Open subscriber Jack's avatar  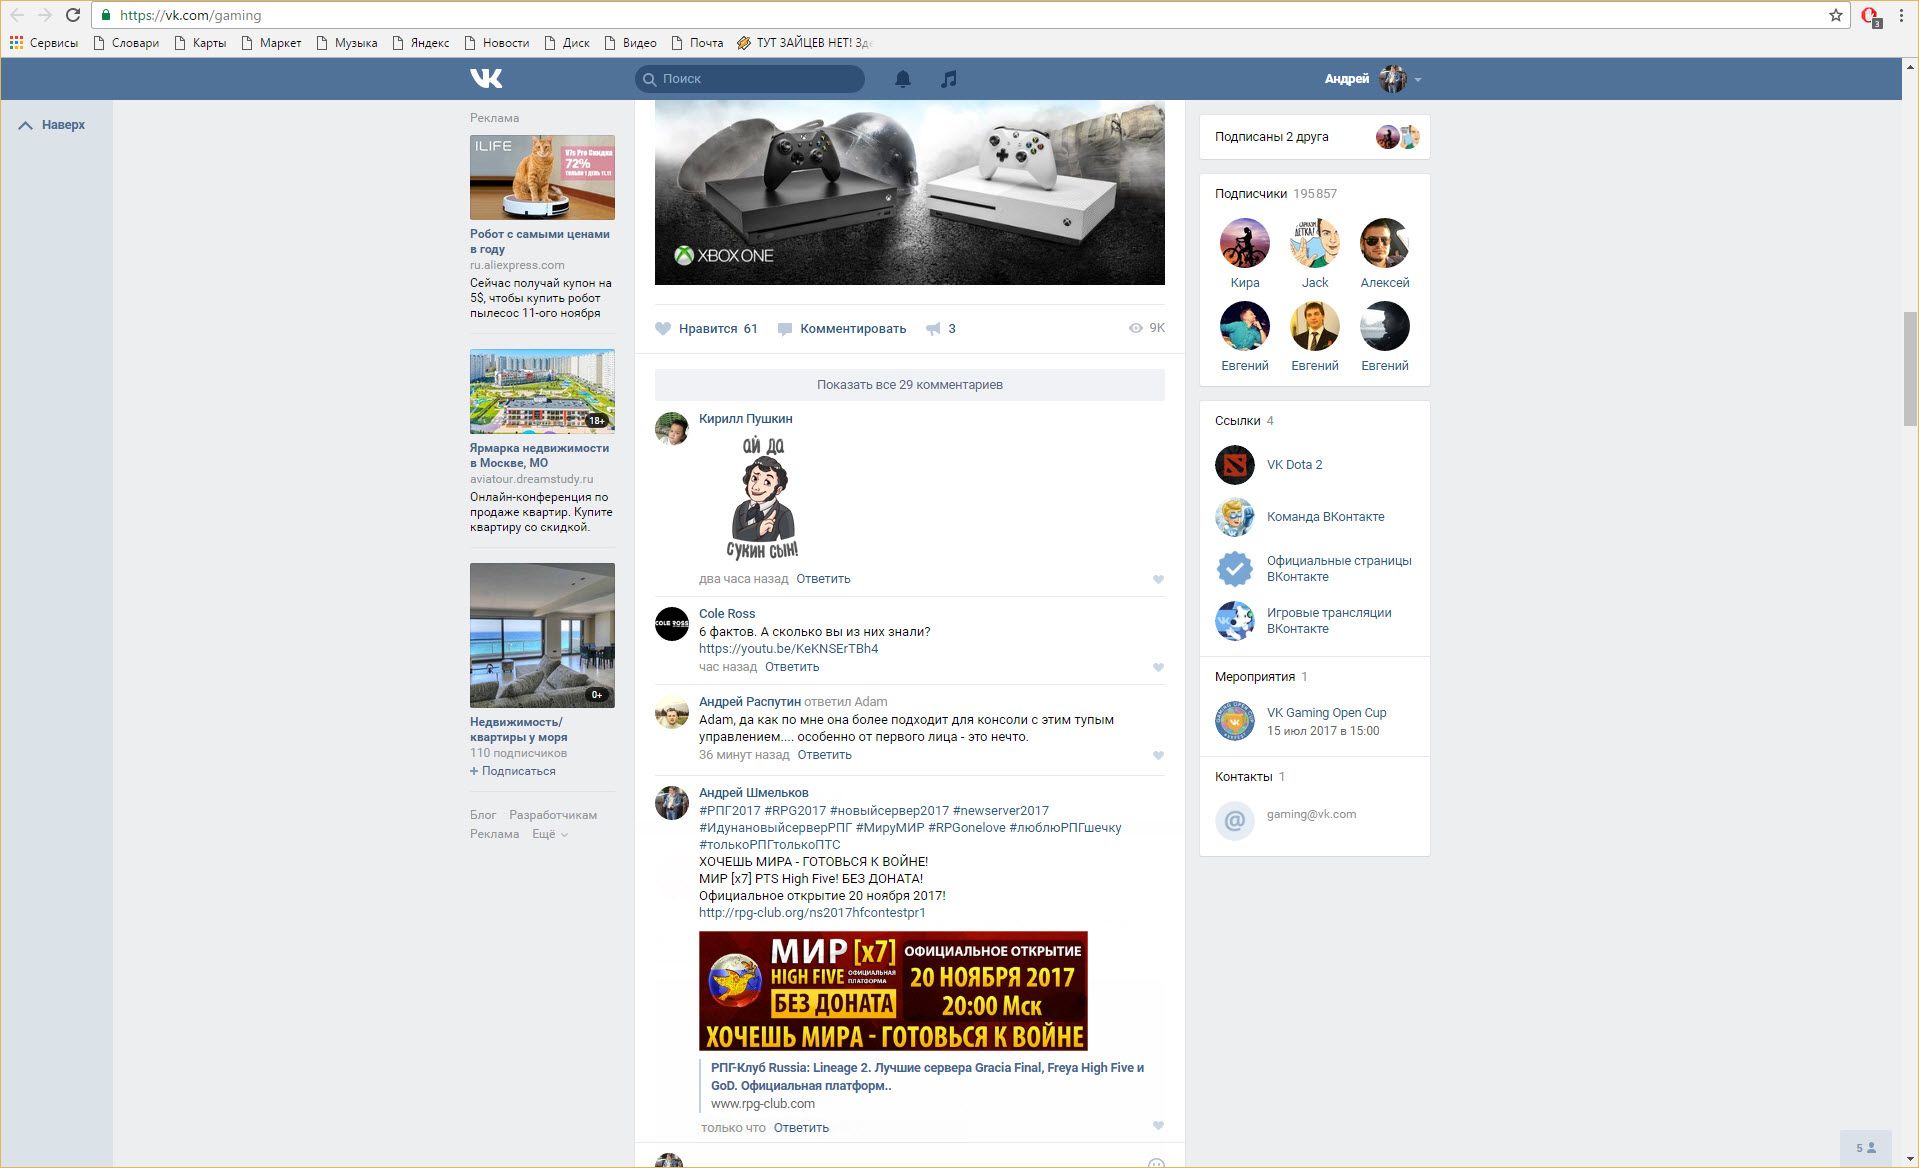[x=1315, y=243]
